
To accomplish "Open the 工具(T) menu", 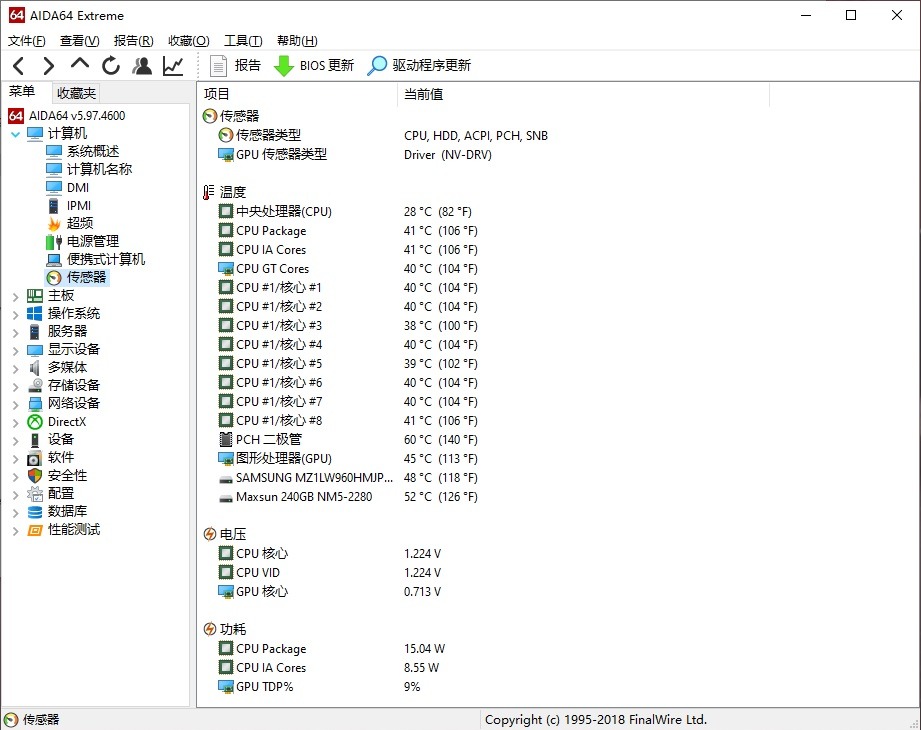I will 243,41.
